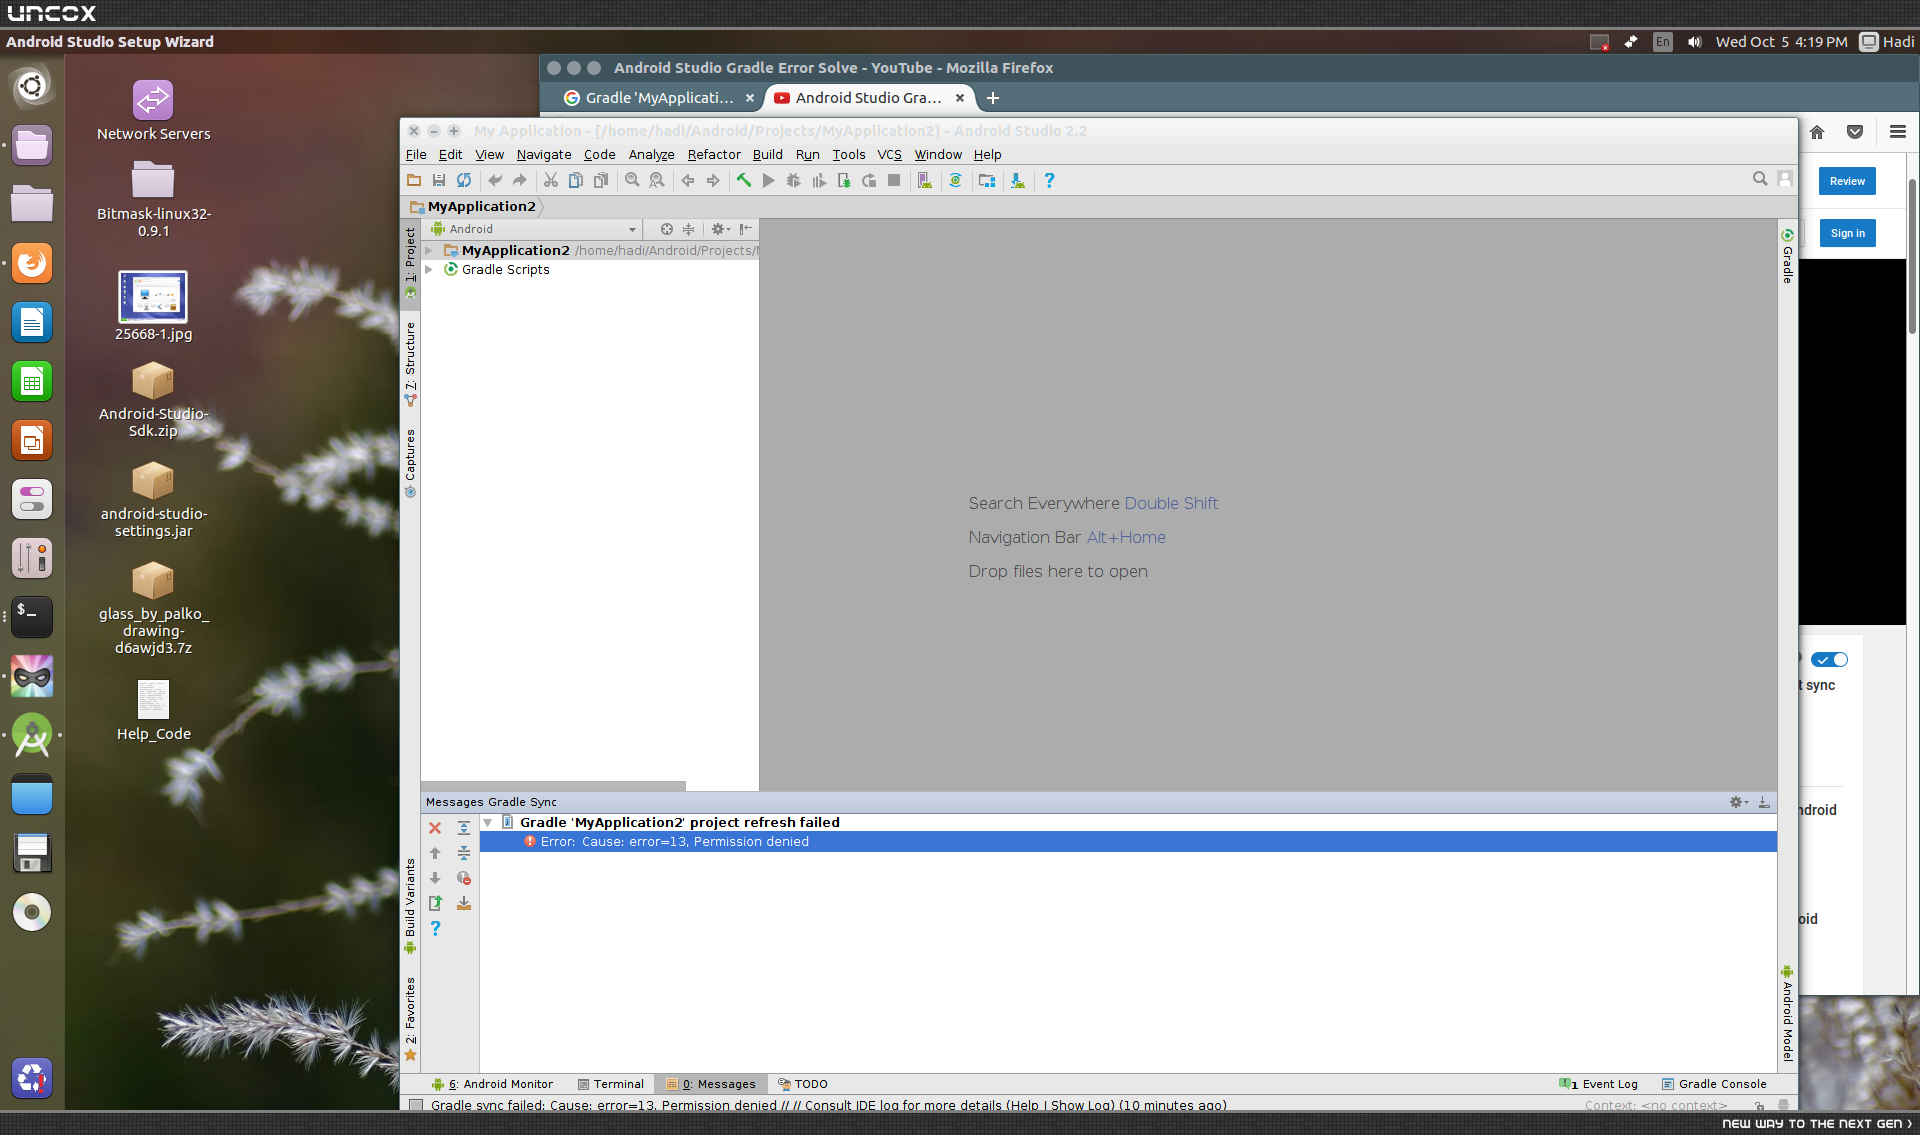The height and width of the screenshot is (1135, 1920).
Task: Click the Review button in Firefox
Action: click(x=1847, y=181)
